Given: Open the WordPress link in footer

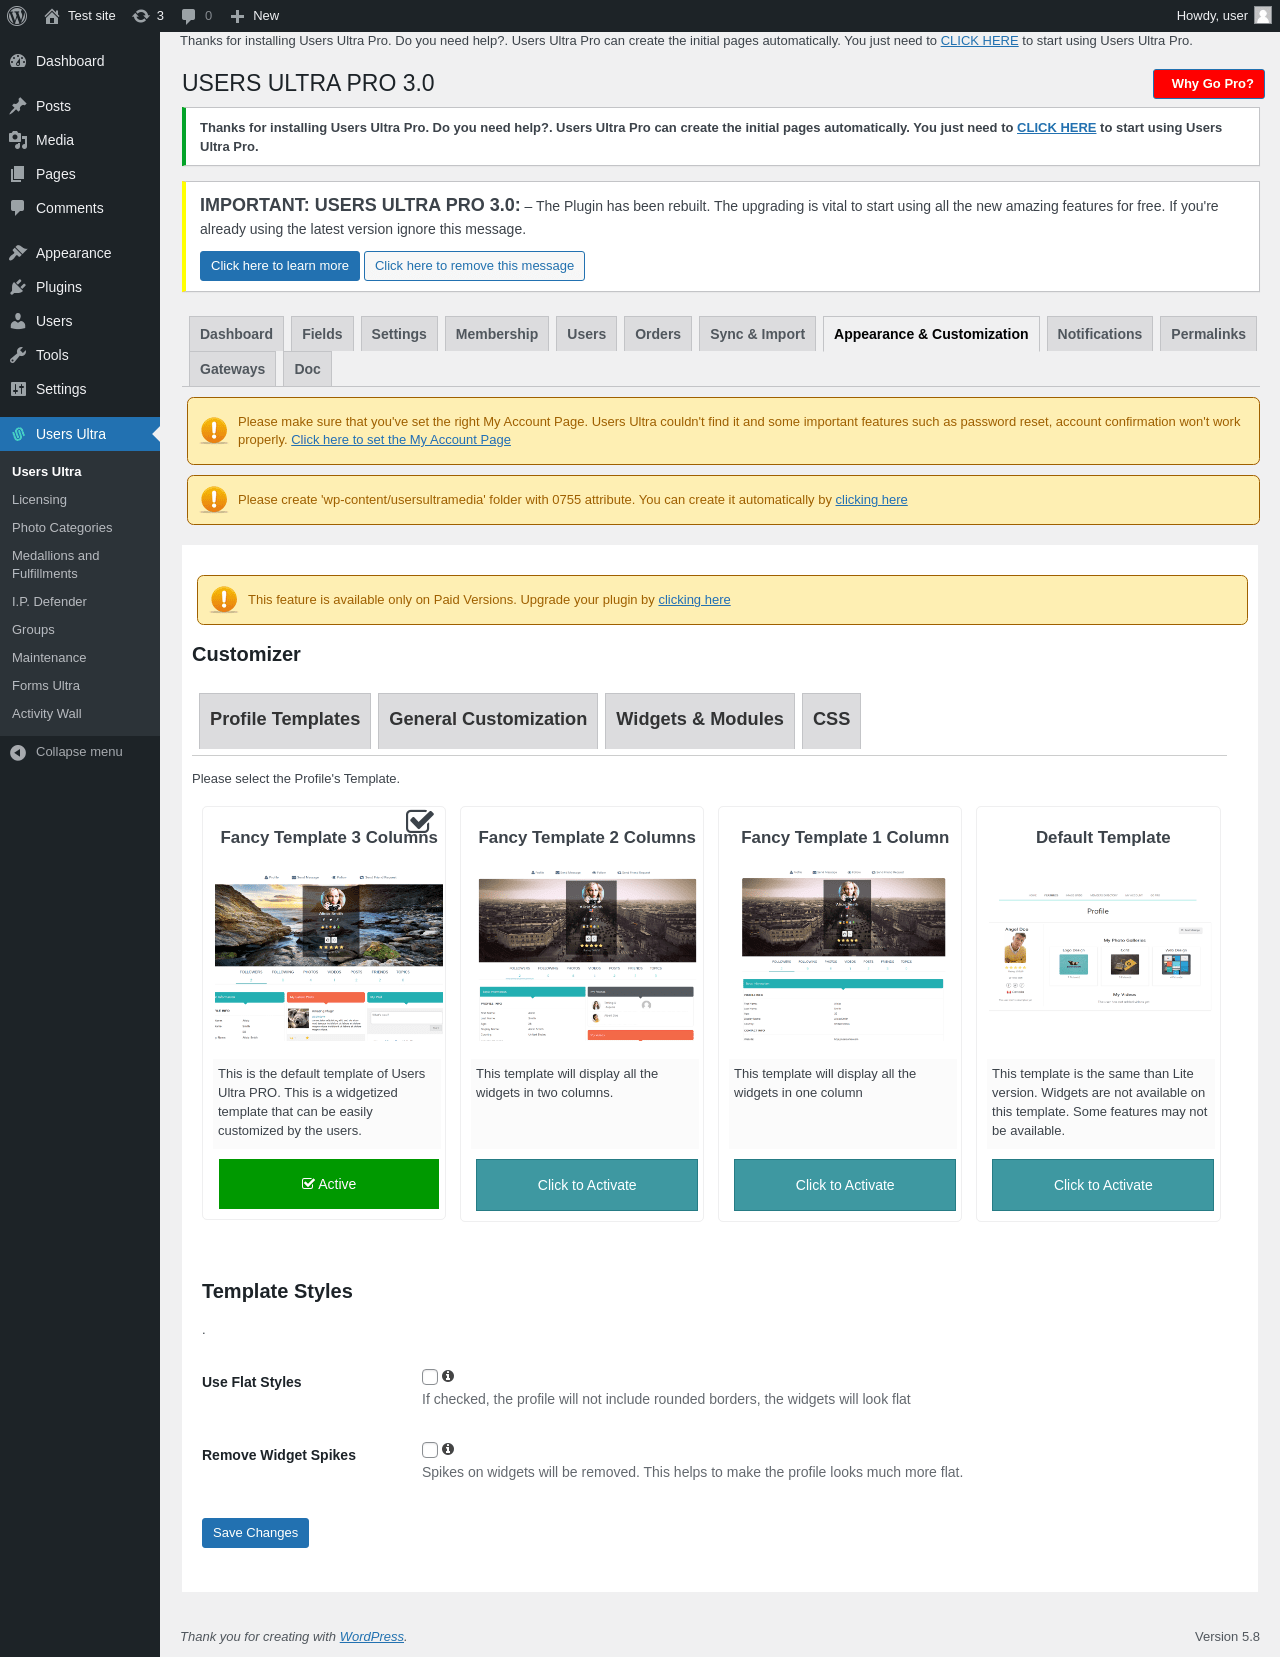Looking at the screenshot, I should (372, 1637).
